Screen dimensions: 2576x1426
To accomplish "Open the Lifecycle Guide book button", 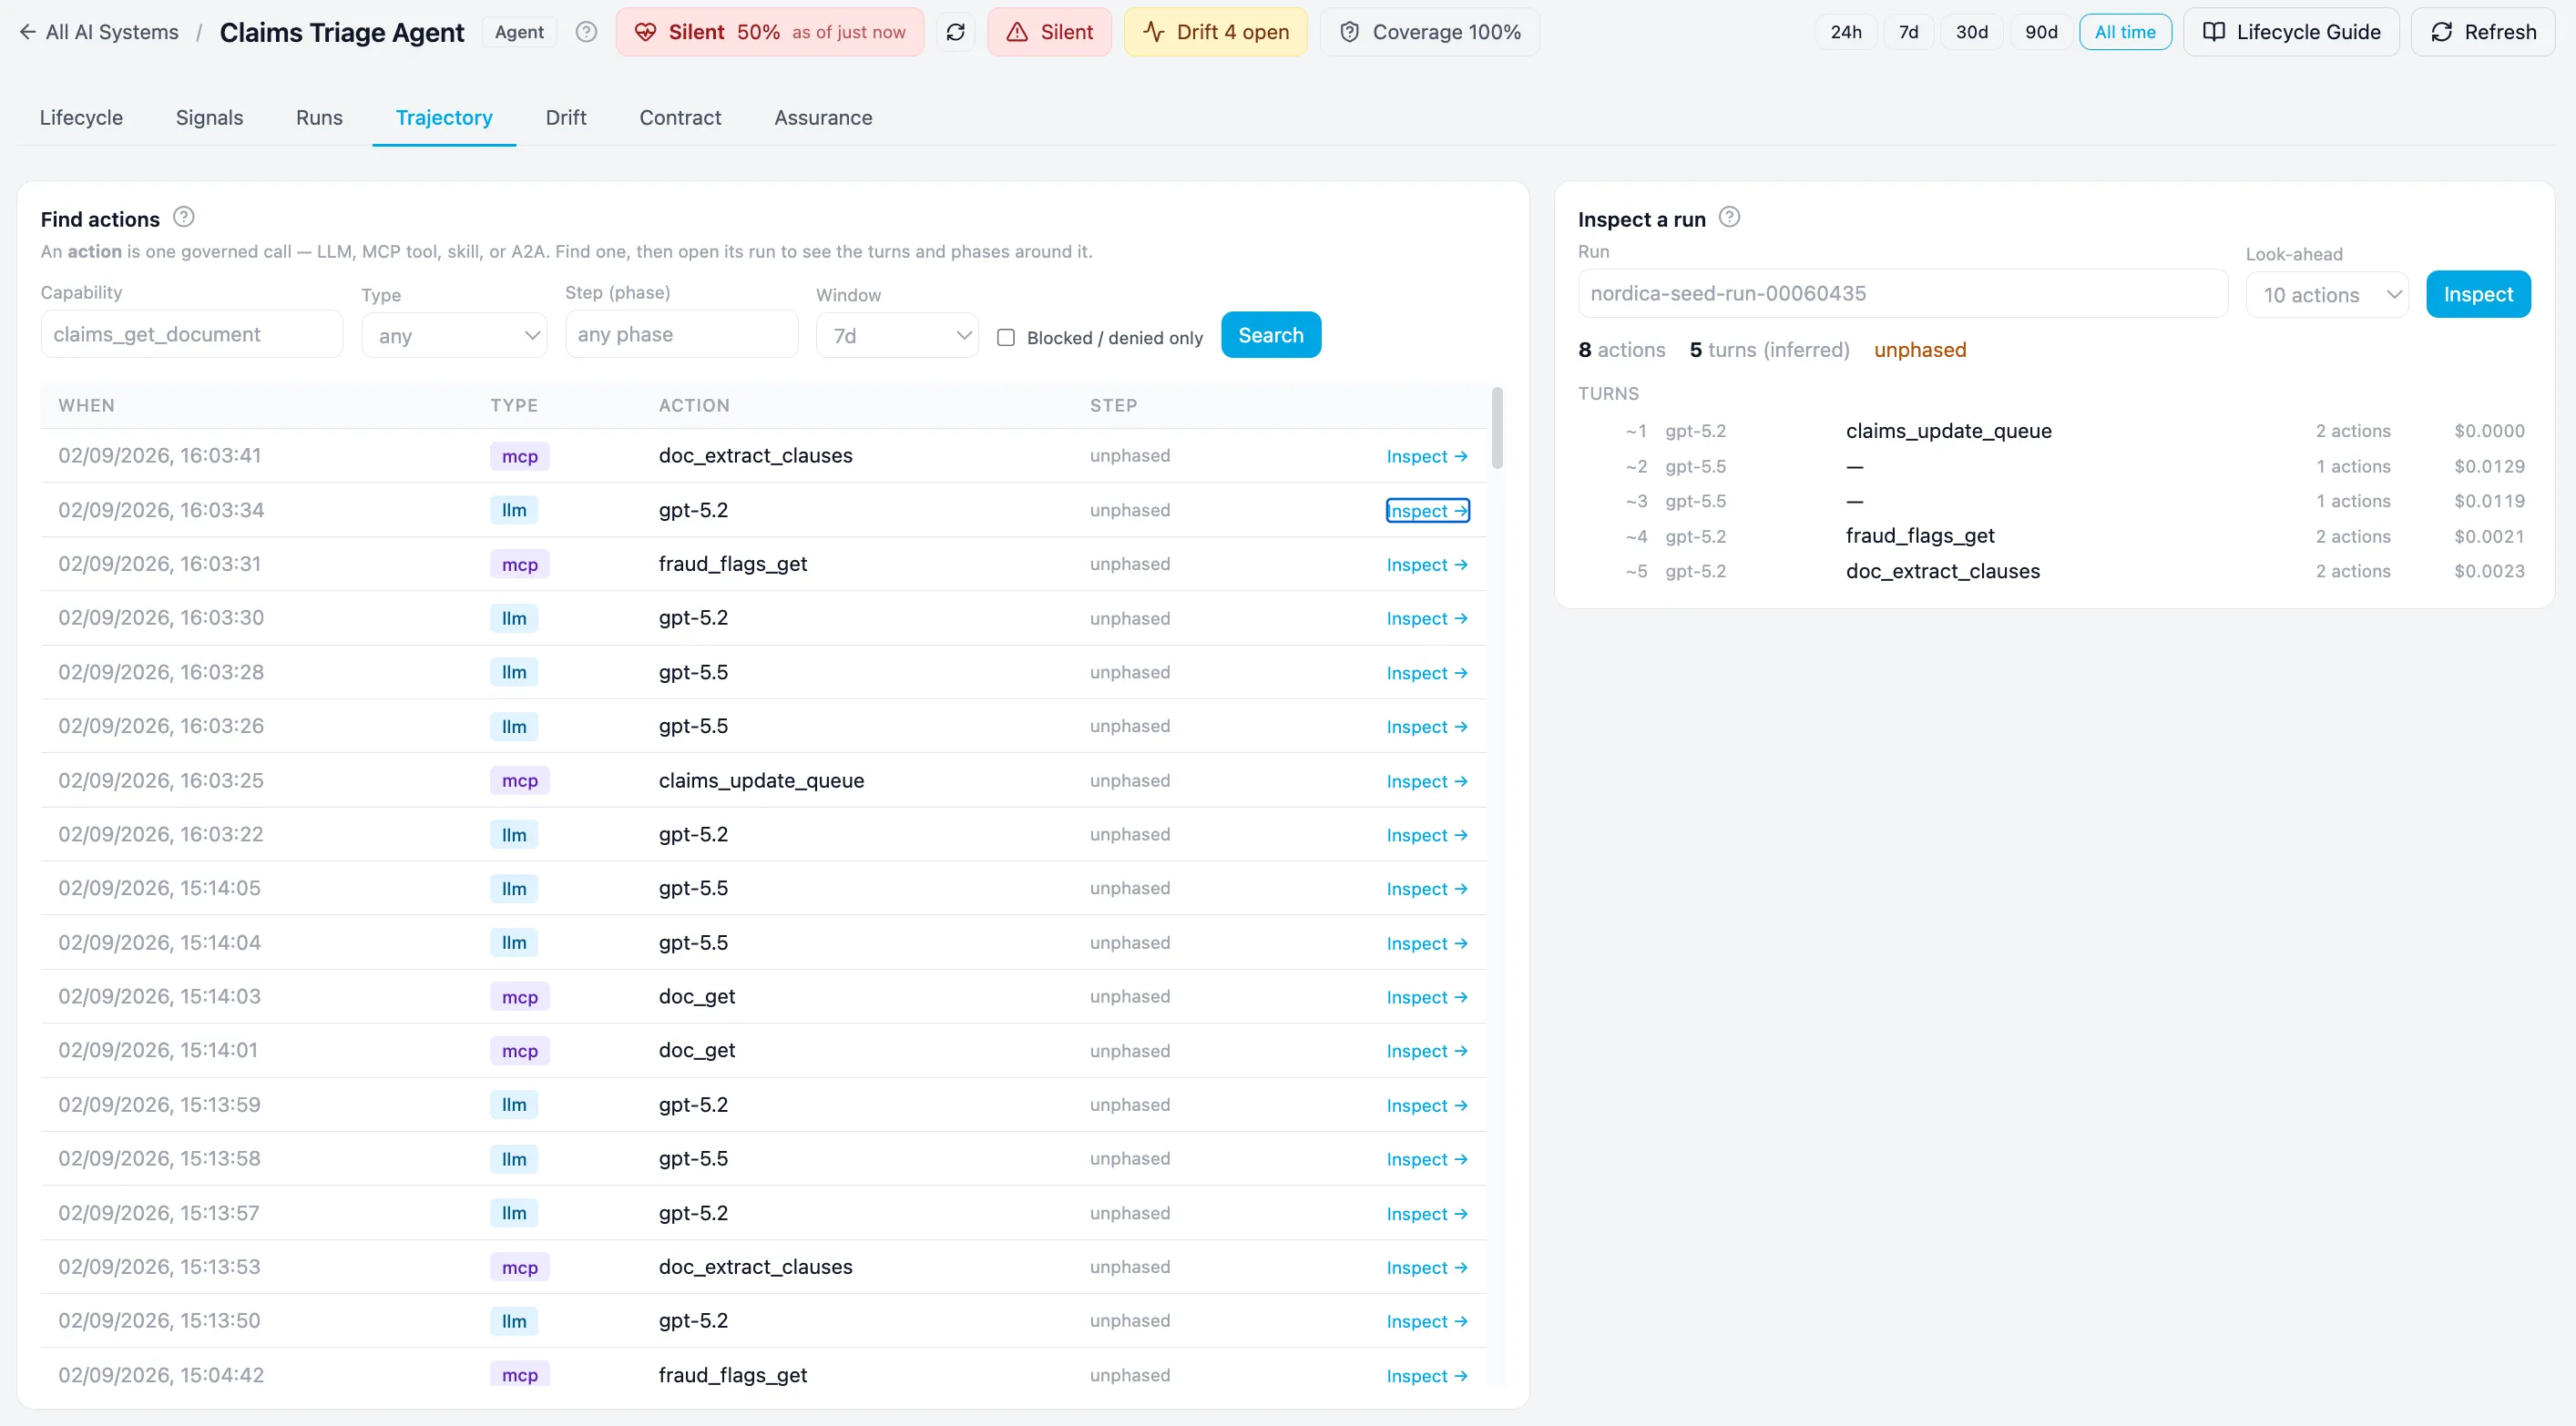I will 2291,32.
